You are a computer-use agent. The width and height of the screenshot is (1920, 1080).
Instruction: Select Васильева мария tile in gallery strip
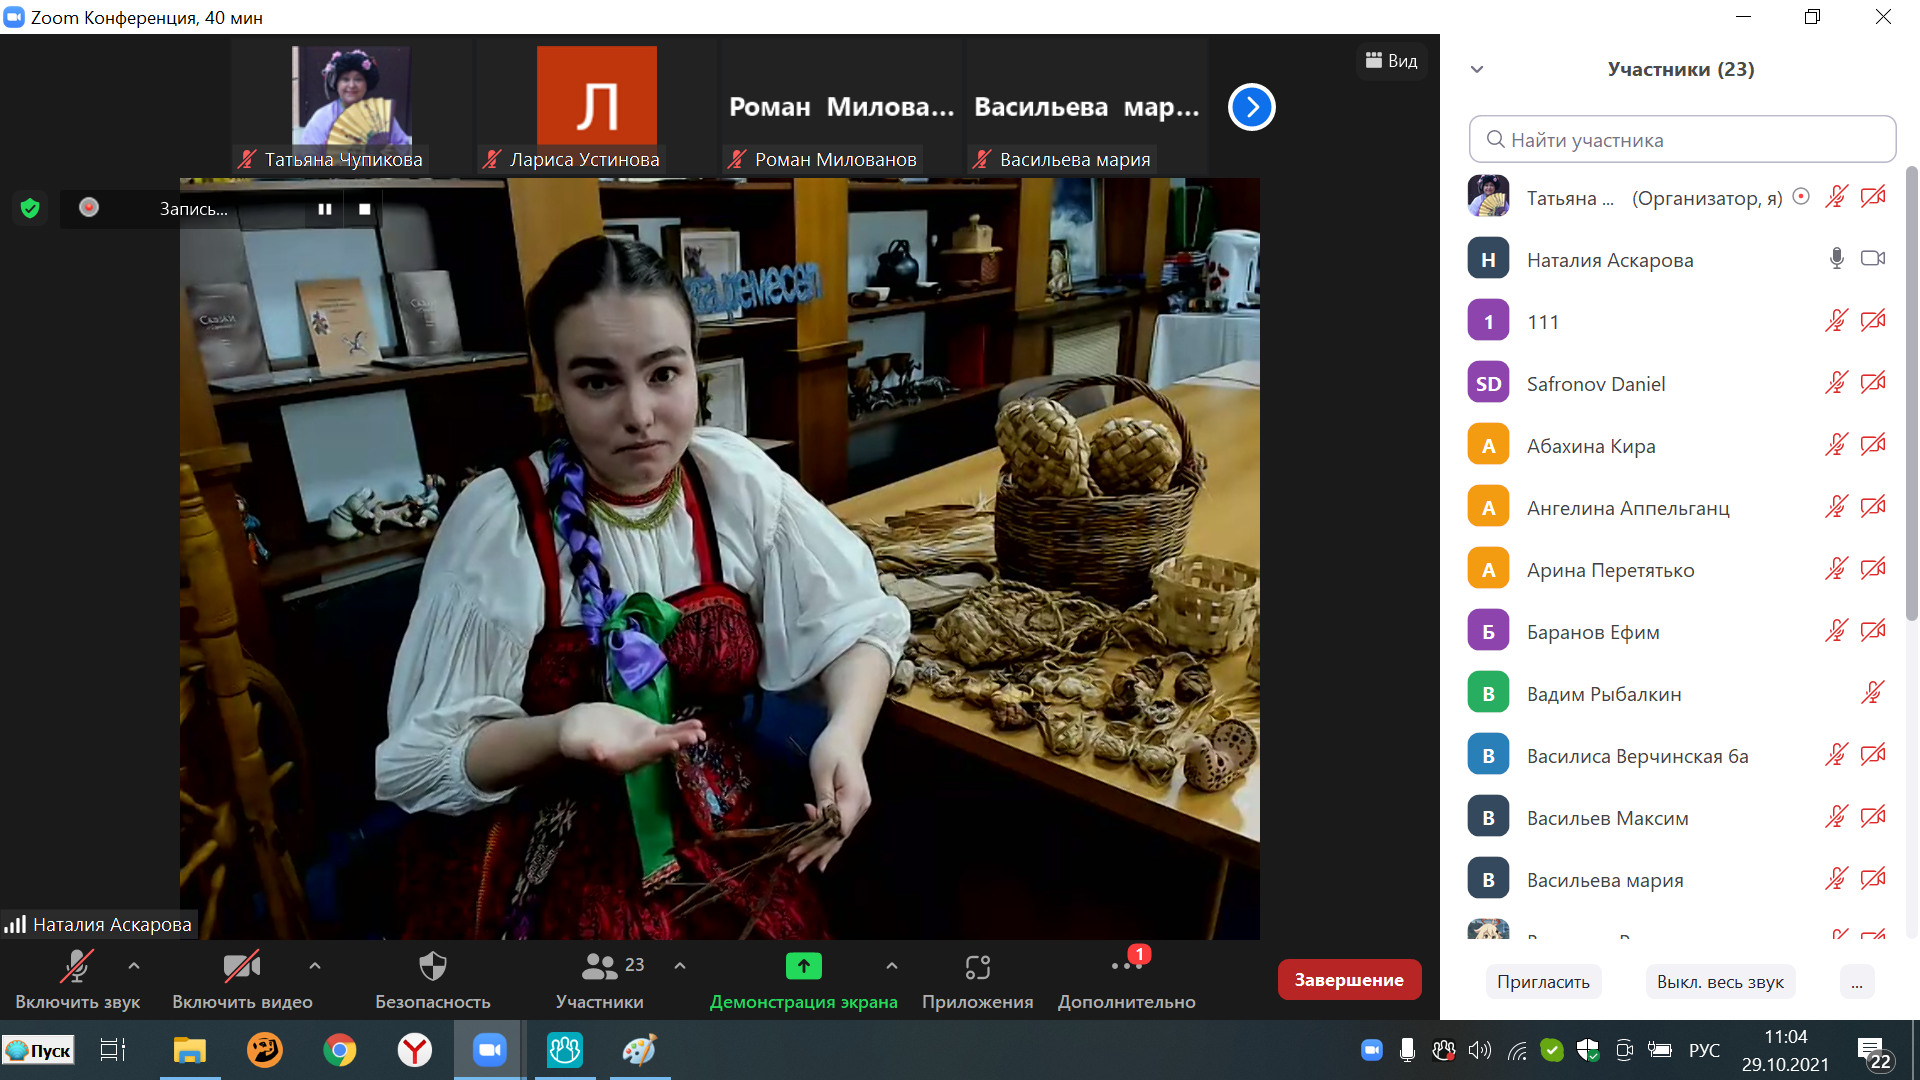(1086, 107)
